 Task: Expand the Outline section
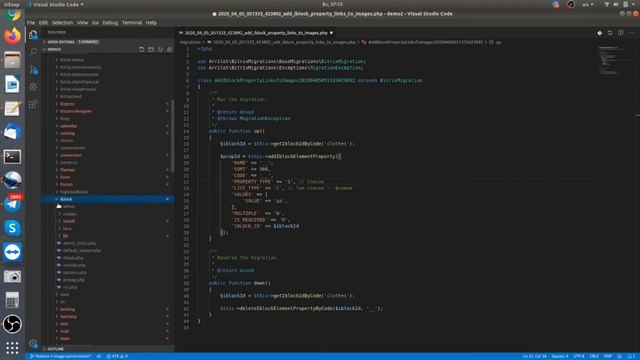pyautogui.click(x=109, y=349)
